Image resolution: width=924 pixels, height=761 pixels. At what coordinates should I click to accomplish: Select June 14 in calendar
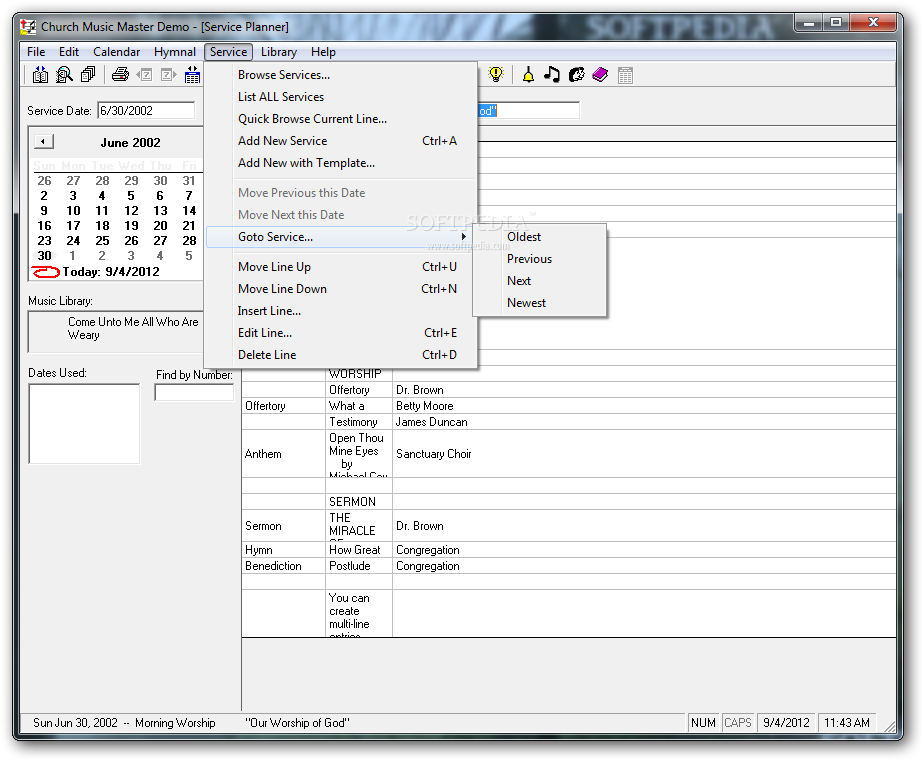(x=189, y=210)
